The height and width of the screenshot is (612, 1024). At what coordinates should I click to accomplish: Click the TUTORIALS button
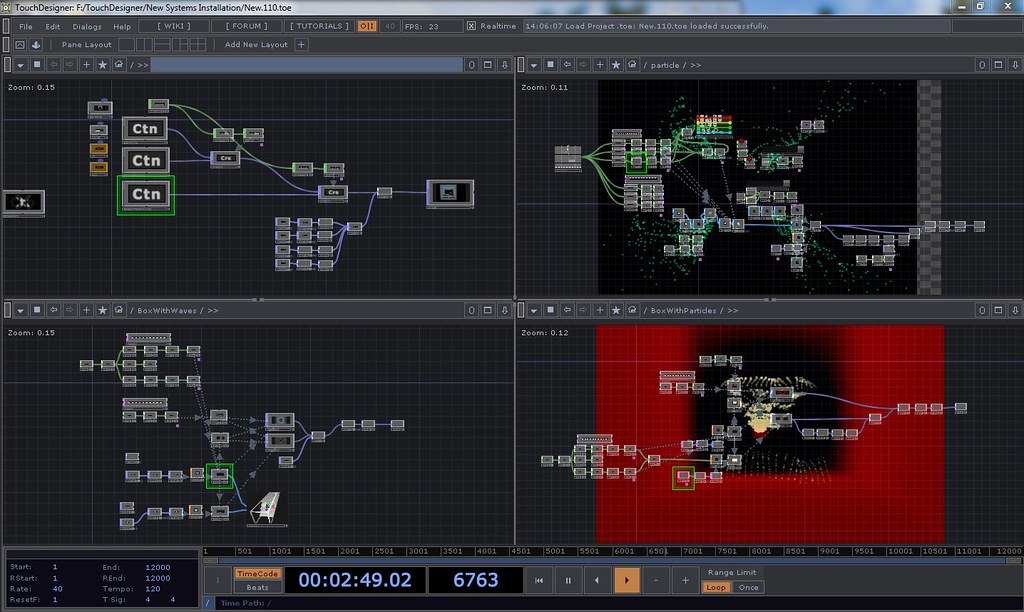pyautogui.click(x=320, y=25)
